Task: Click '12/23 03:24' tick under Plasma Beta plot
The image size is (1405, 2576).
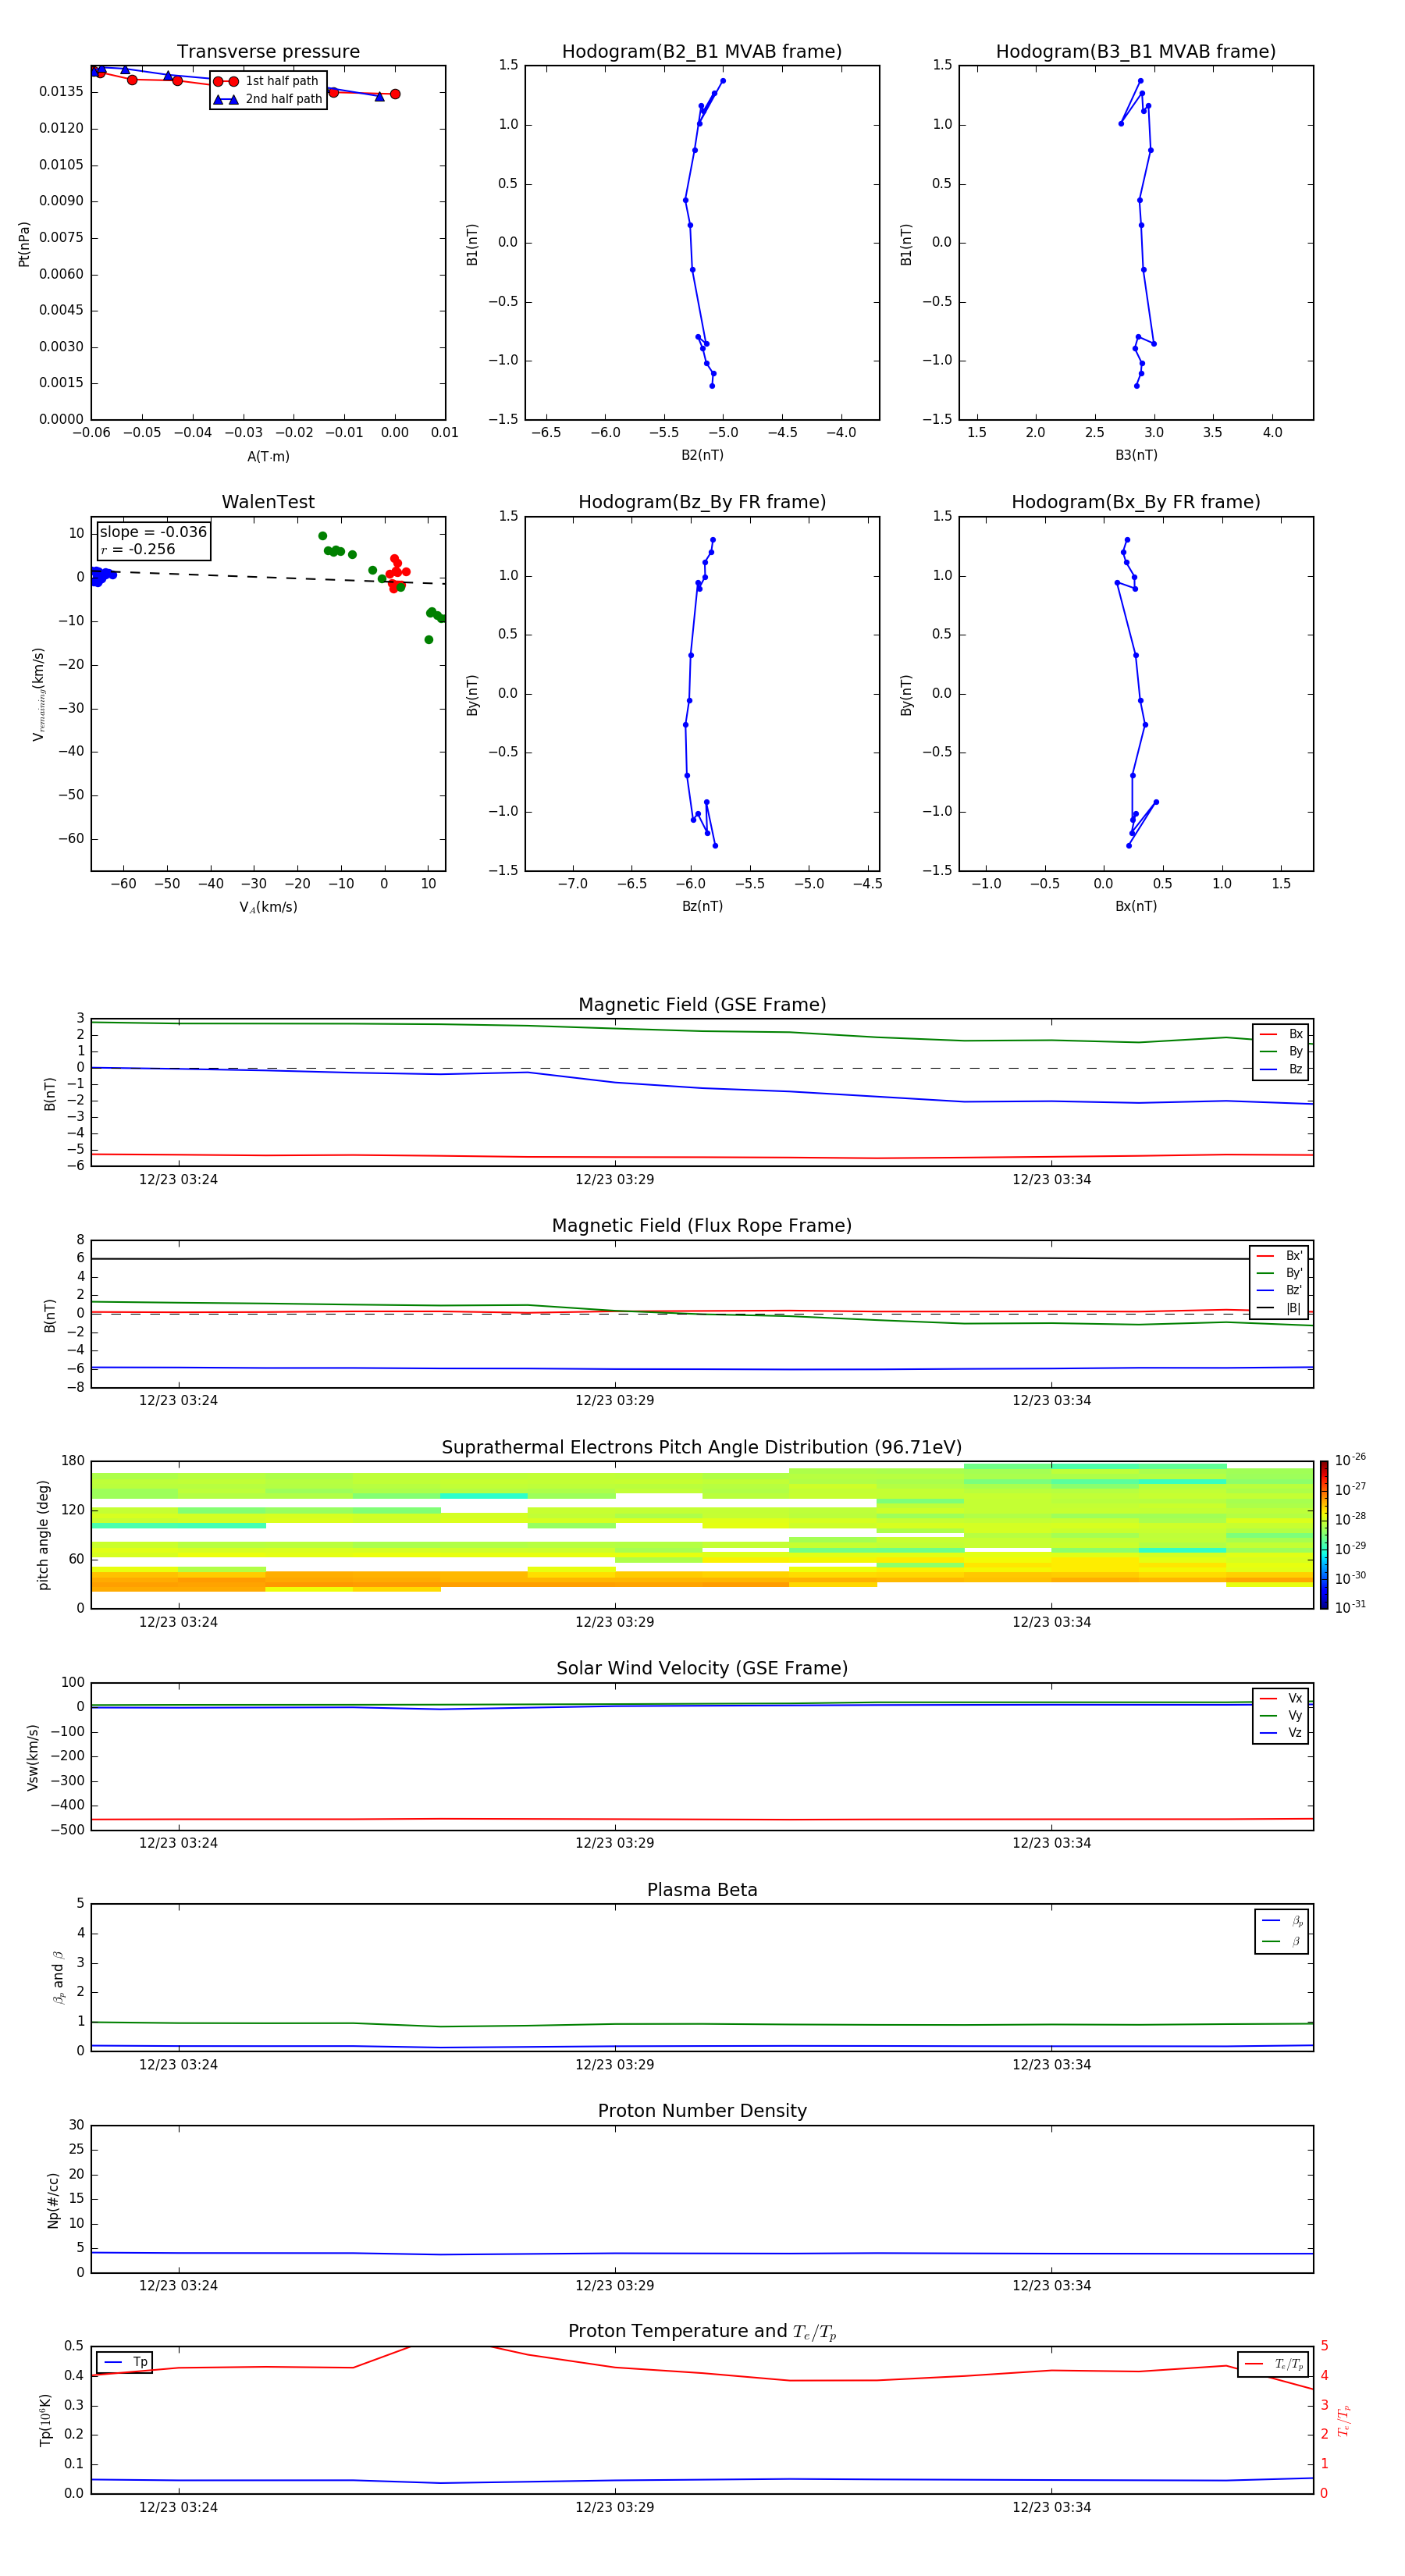Action: click(178, 2064)
